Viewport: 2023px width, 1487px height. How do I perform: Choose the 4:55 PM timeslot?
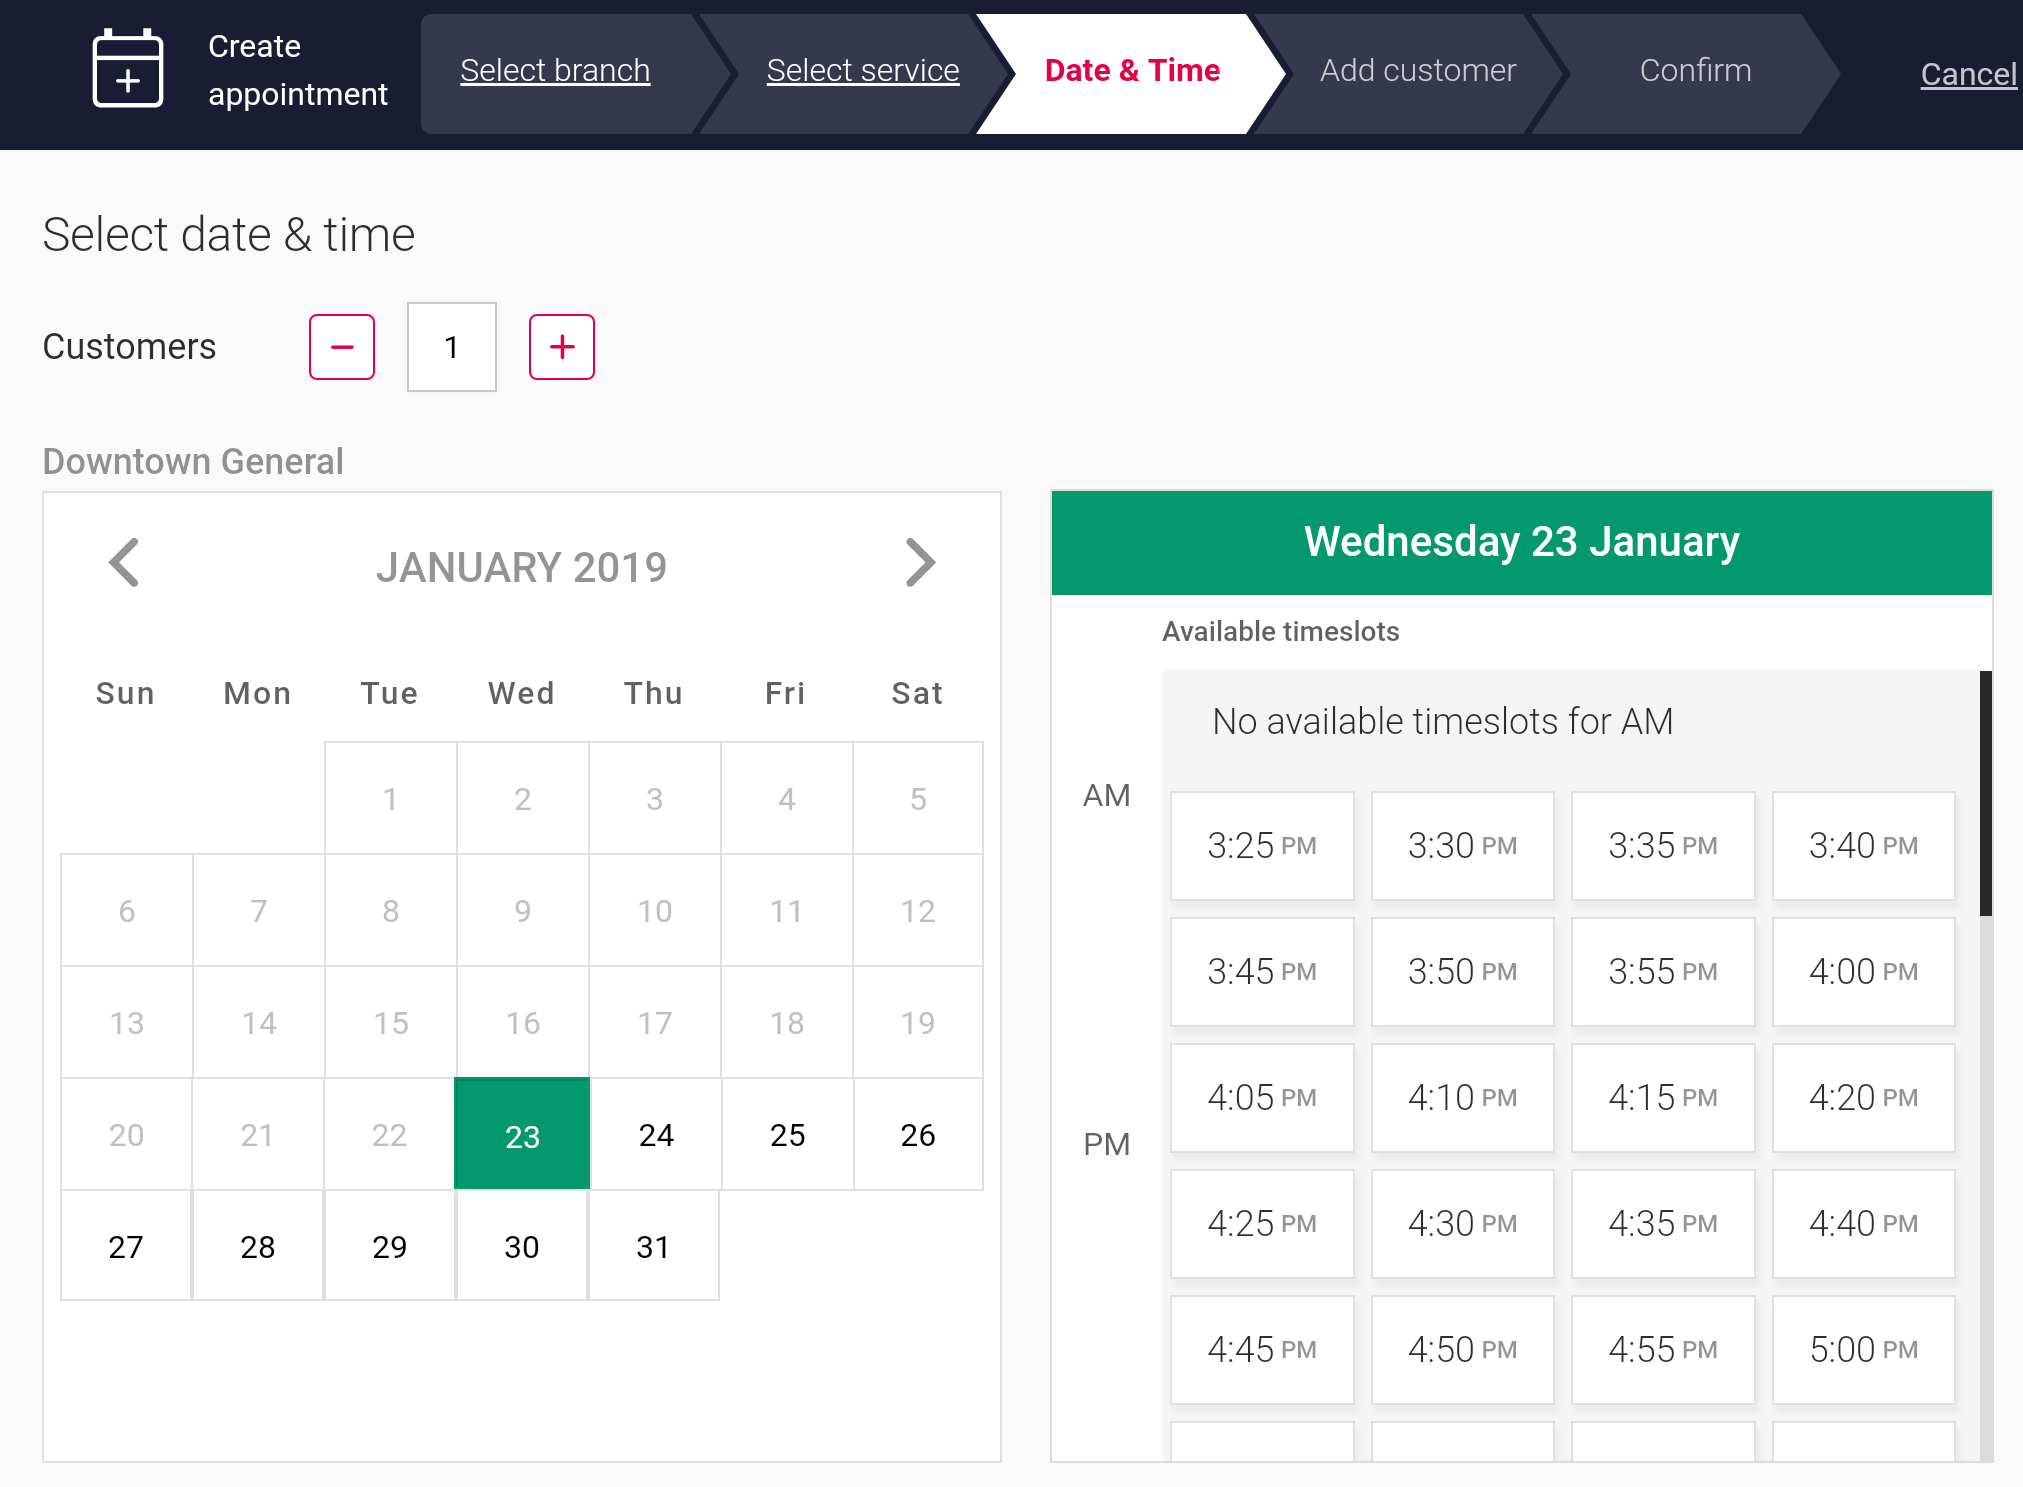[1663, 1350]
